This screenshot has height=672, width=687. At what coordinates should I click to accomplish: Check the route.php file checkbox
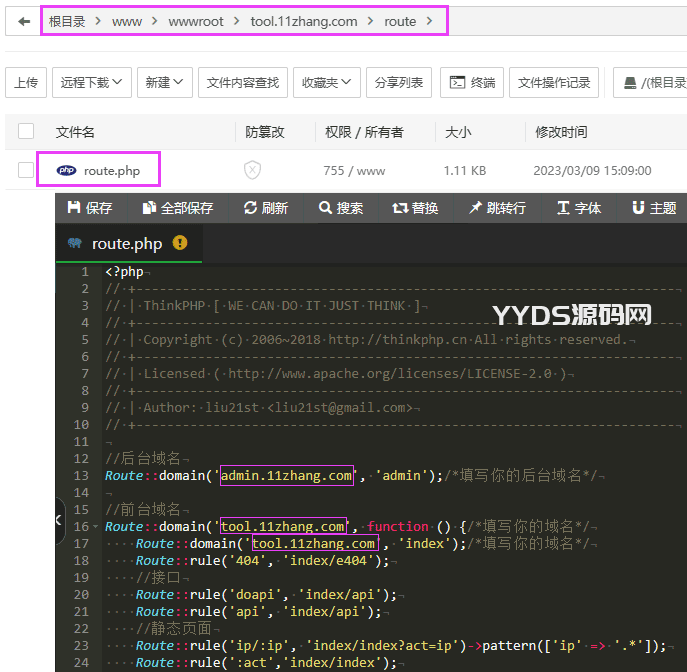tap(26, 171)
